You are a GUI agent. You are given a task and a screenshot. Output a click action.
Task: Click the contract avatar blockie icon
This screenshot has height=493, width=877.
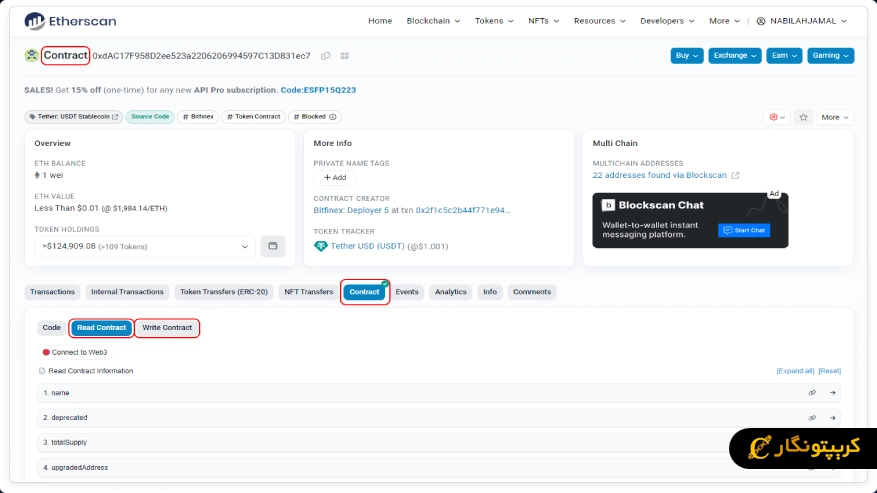(31, 55)
